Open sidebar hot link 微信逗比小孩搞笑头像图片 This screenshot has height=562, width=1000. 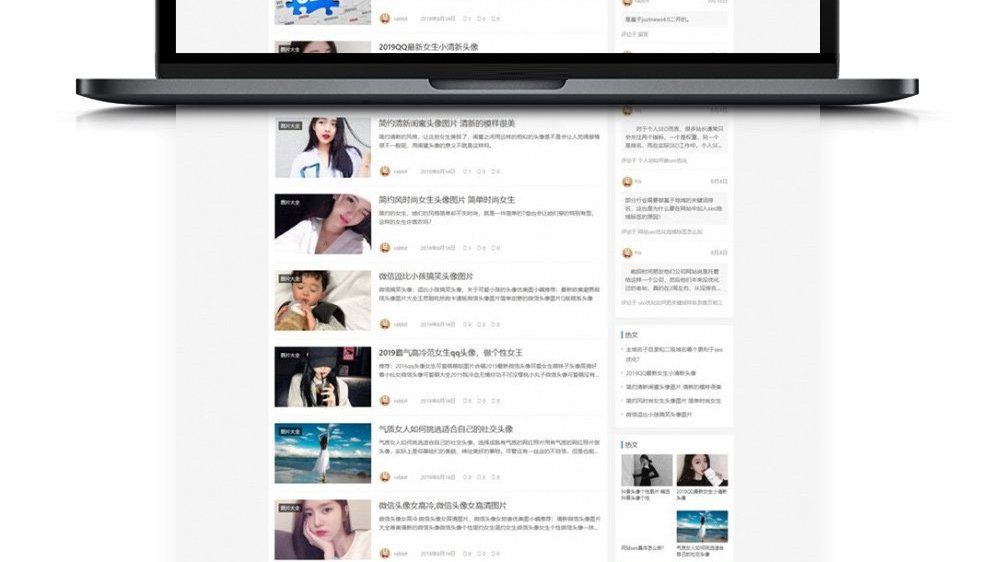pyautogui.click(x=659, y=415)
